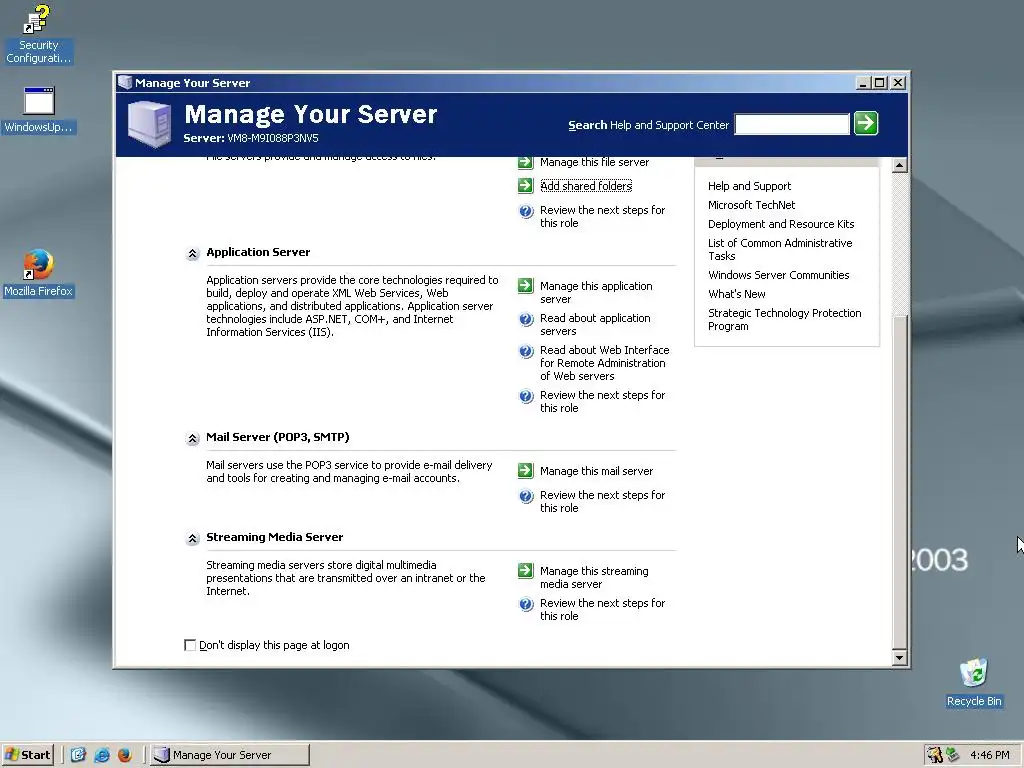Click the green arrow beside Manage this application server
The height and width of the screenshot is (768, 1024).
click(525, 286)
